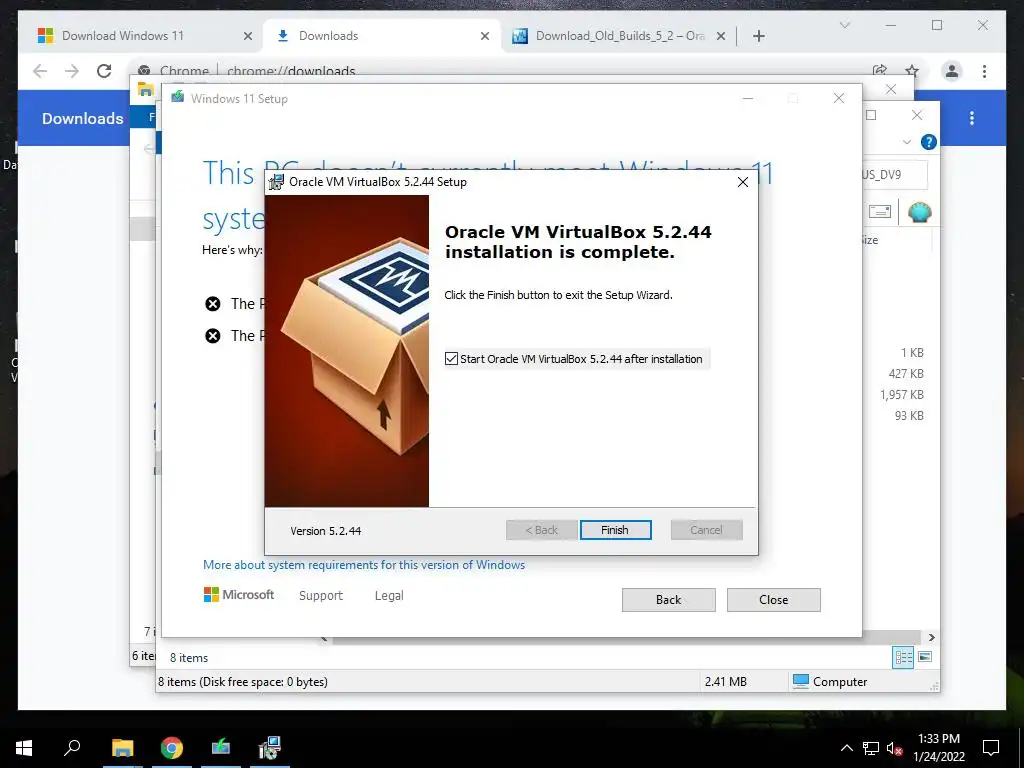
Task: Select the 93 KB file size entry
Action: pyautogui.click(x=909, y=415)
